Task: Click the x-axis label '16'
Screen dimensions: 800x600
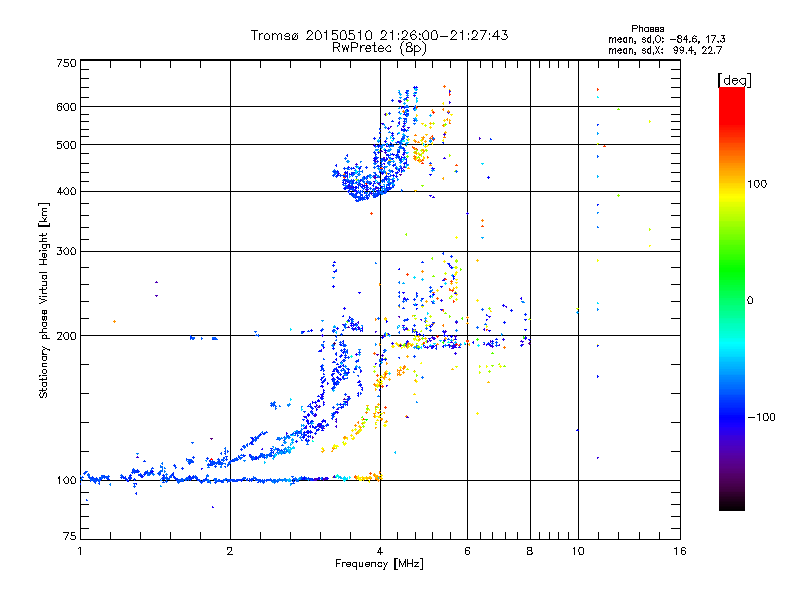Action: pos(680,551)
